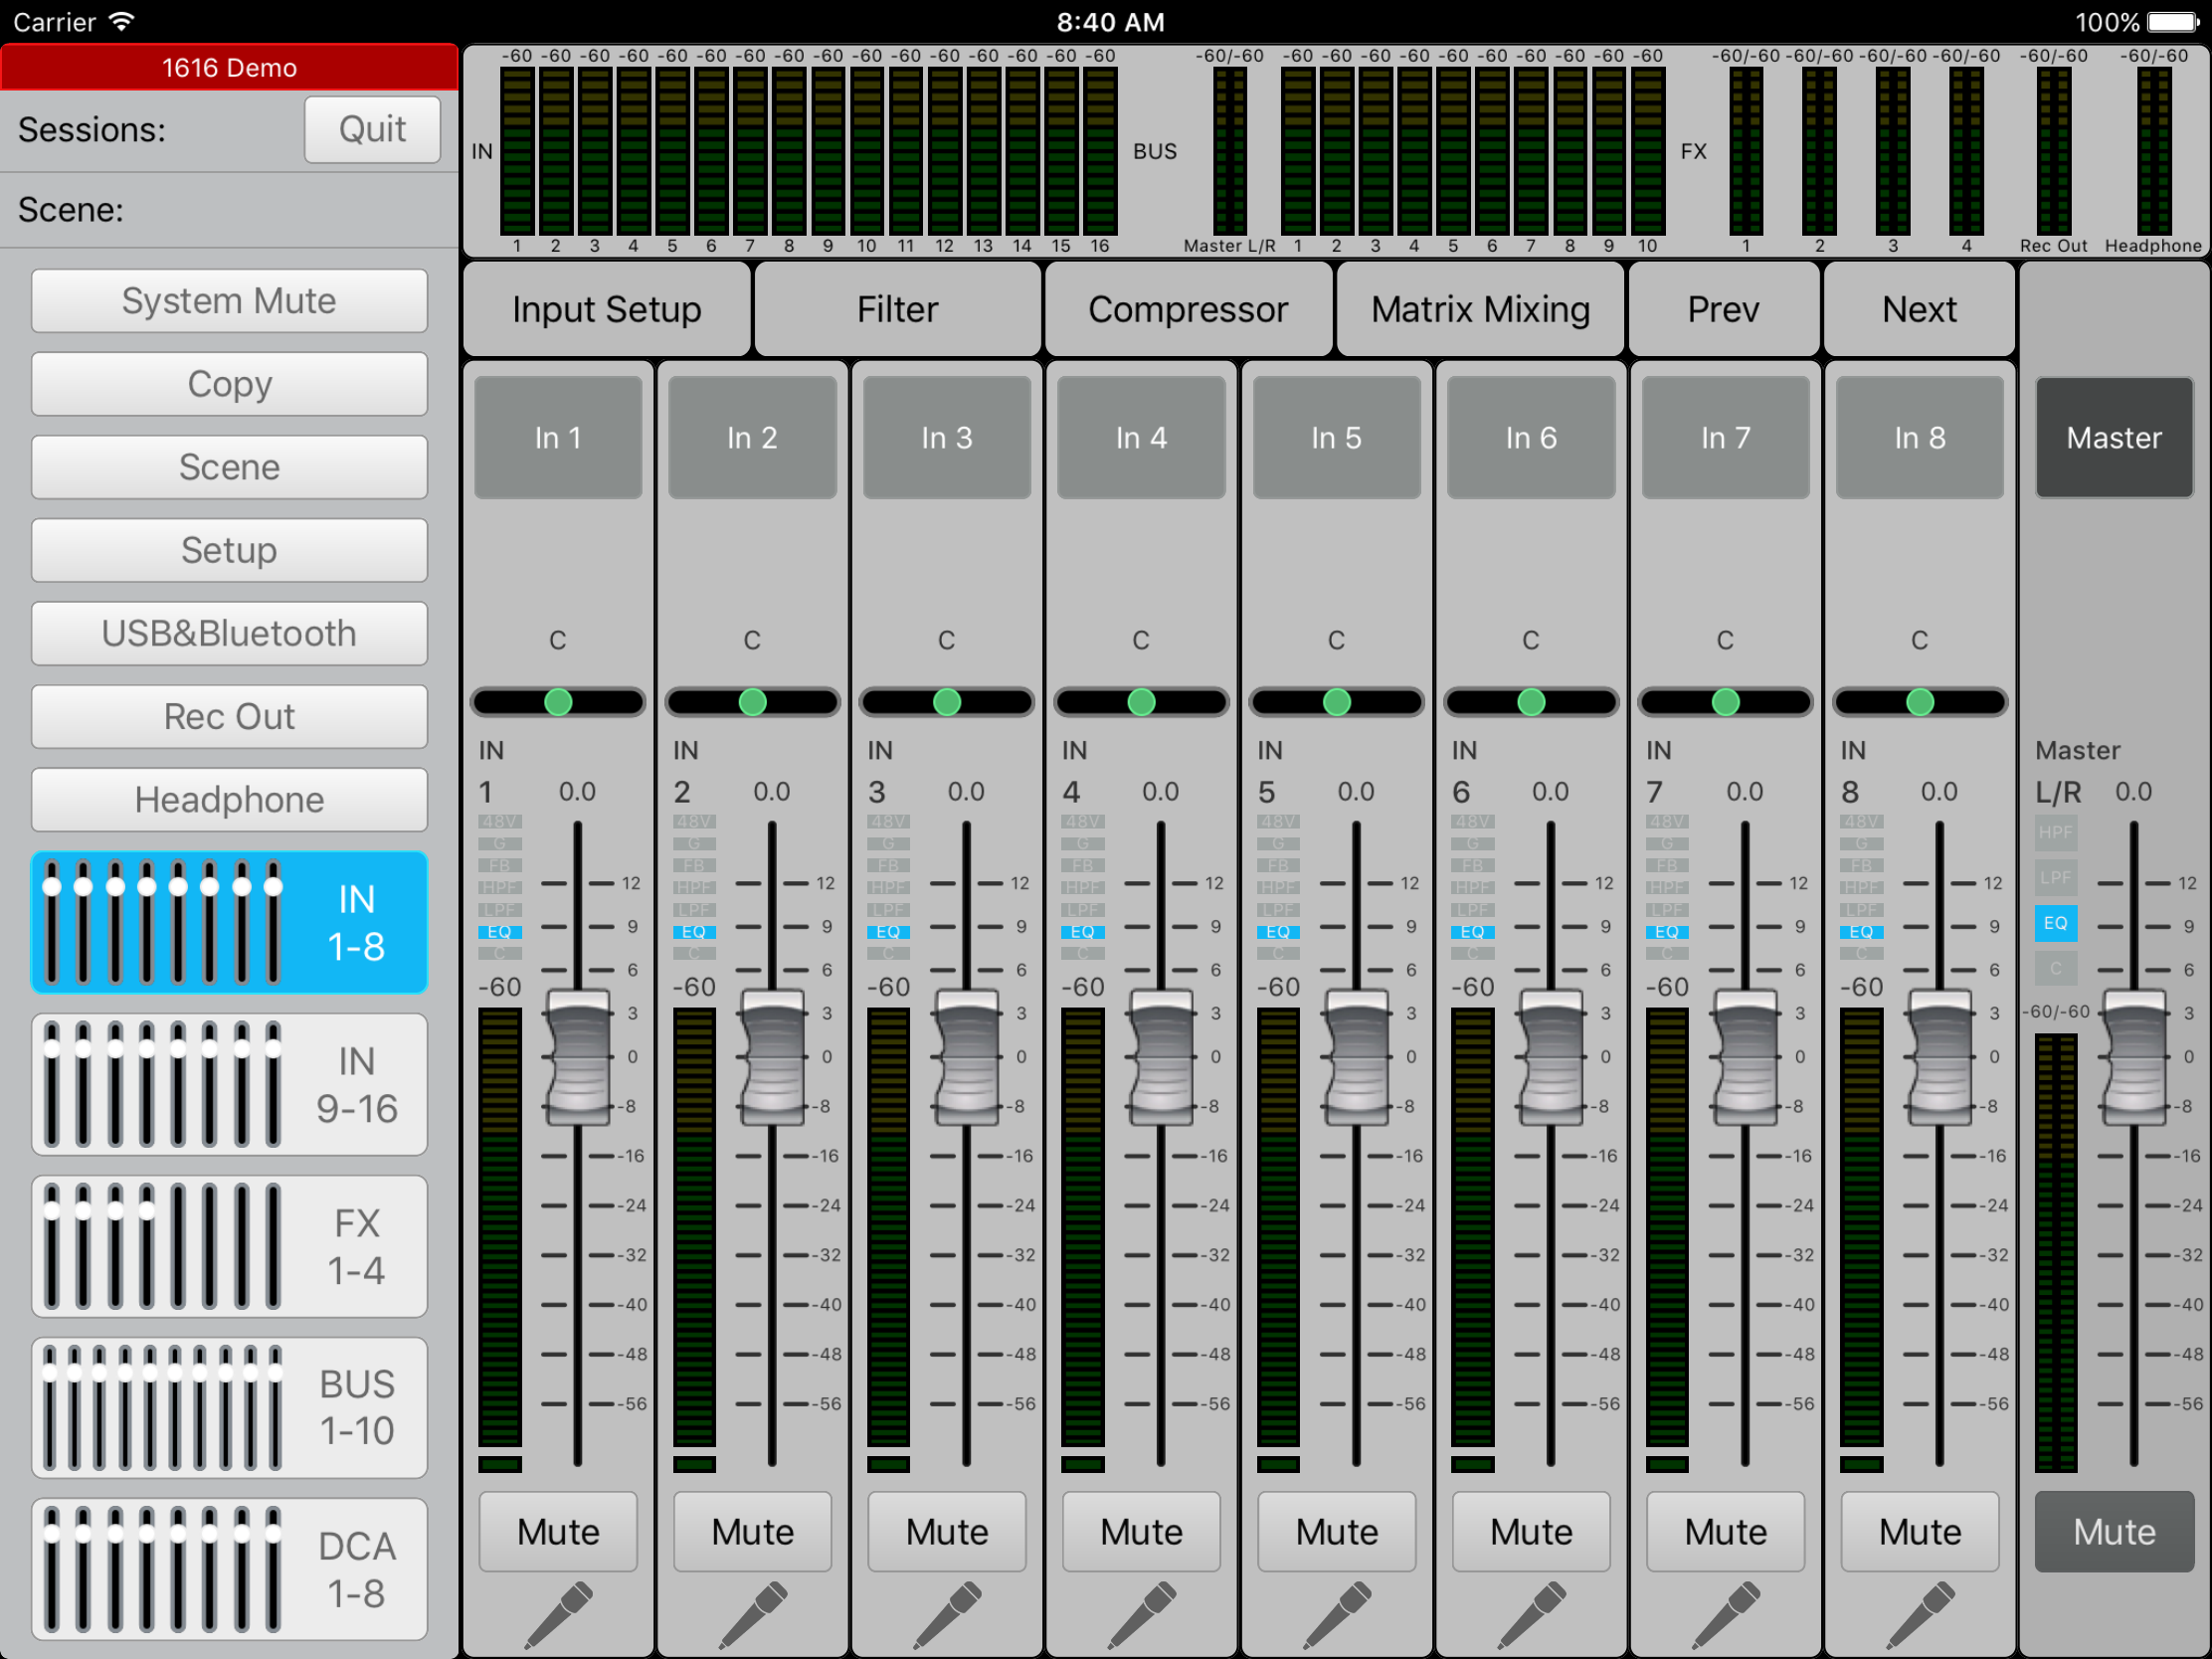Select the In 6 channel name label

tap(1530, 437)
